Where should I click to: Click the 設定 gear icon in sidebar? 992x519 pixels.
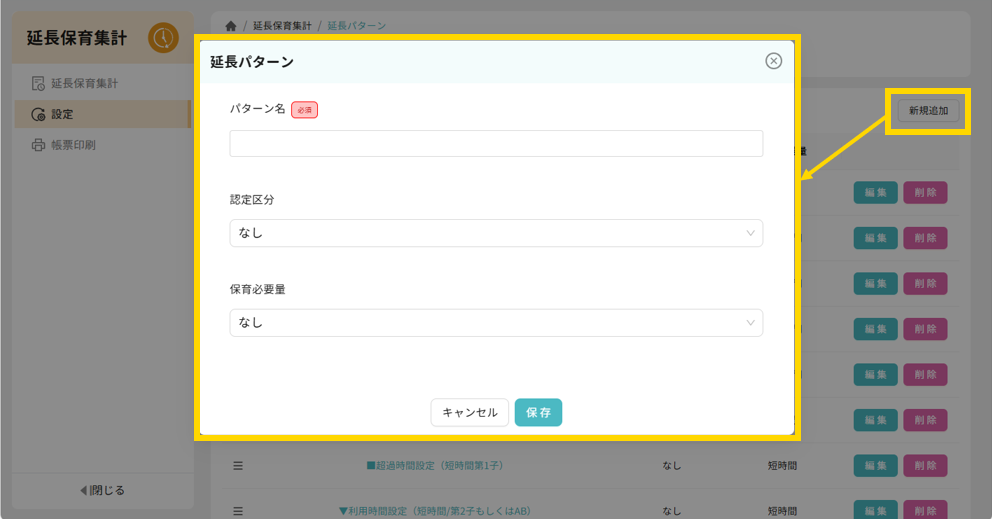(38, 114)
